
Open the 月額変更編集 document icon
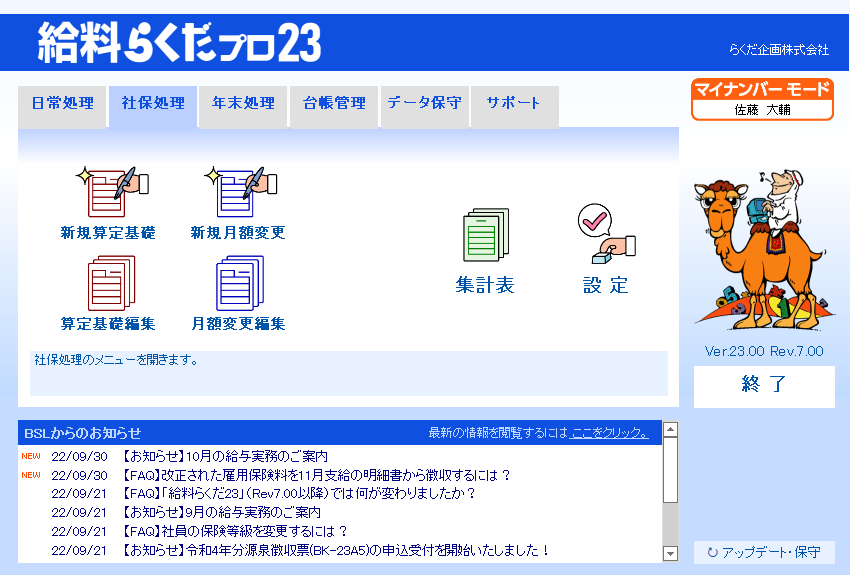point(240,283)
